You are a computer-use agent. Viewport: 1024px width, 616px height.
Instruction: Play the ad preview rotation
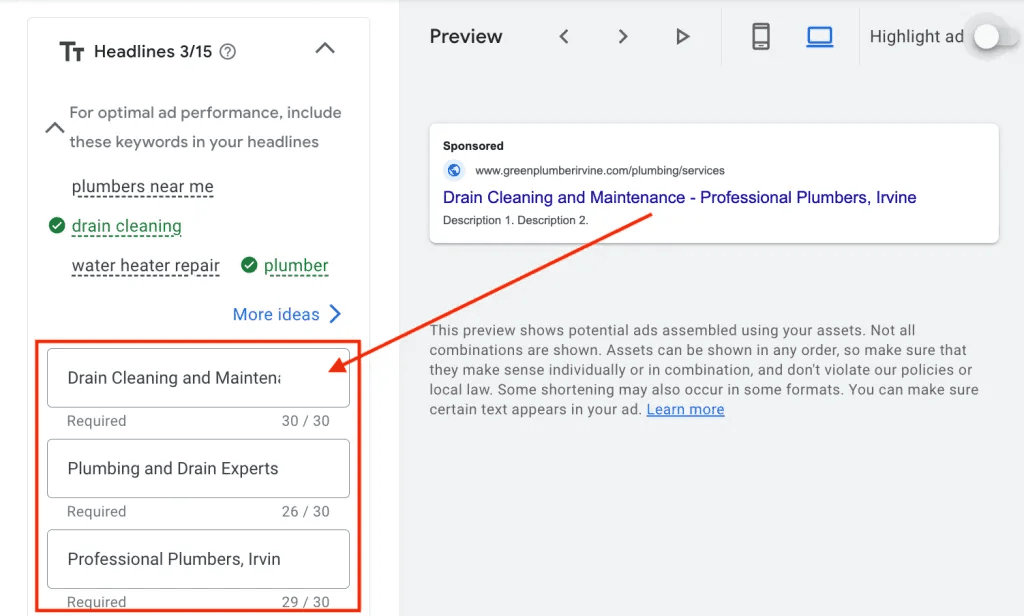[x=682, y=37]
